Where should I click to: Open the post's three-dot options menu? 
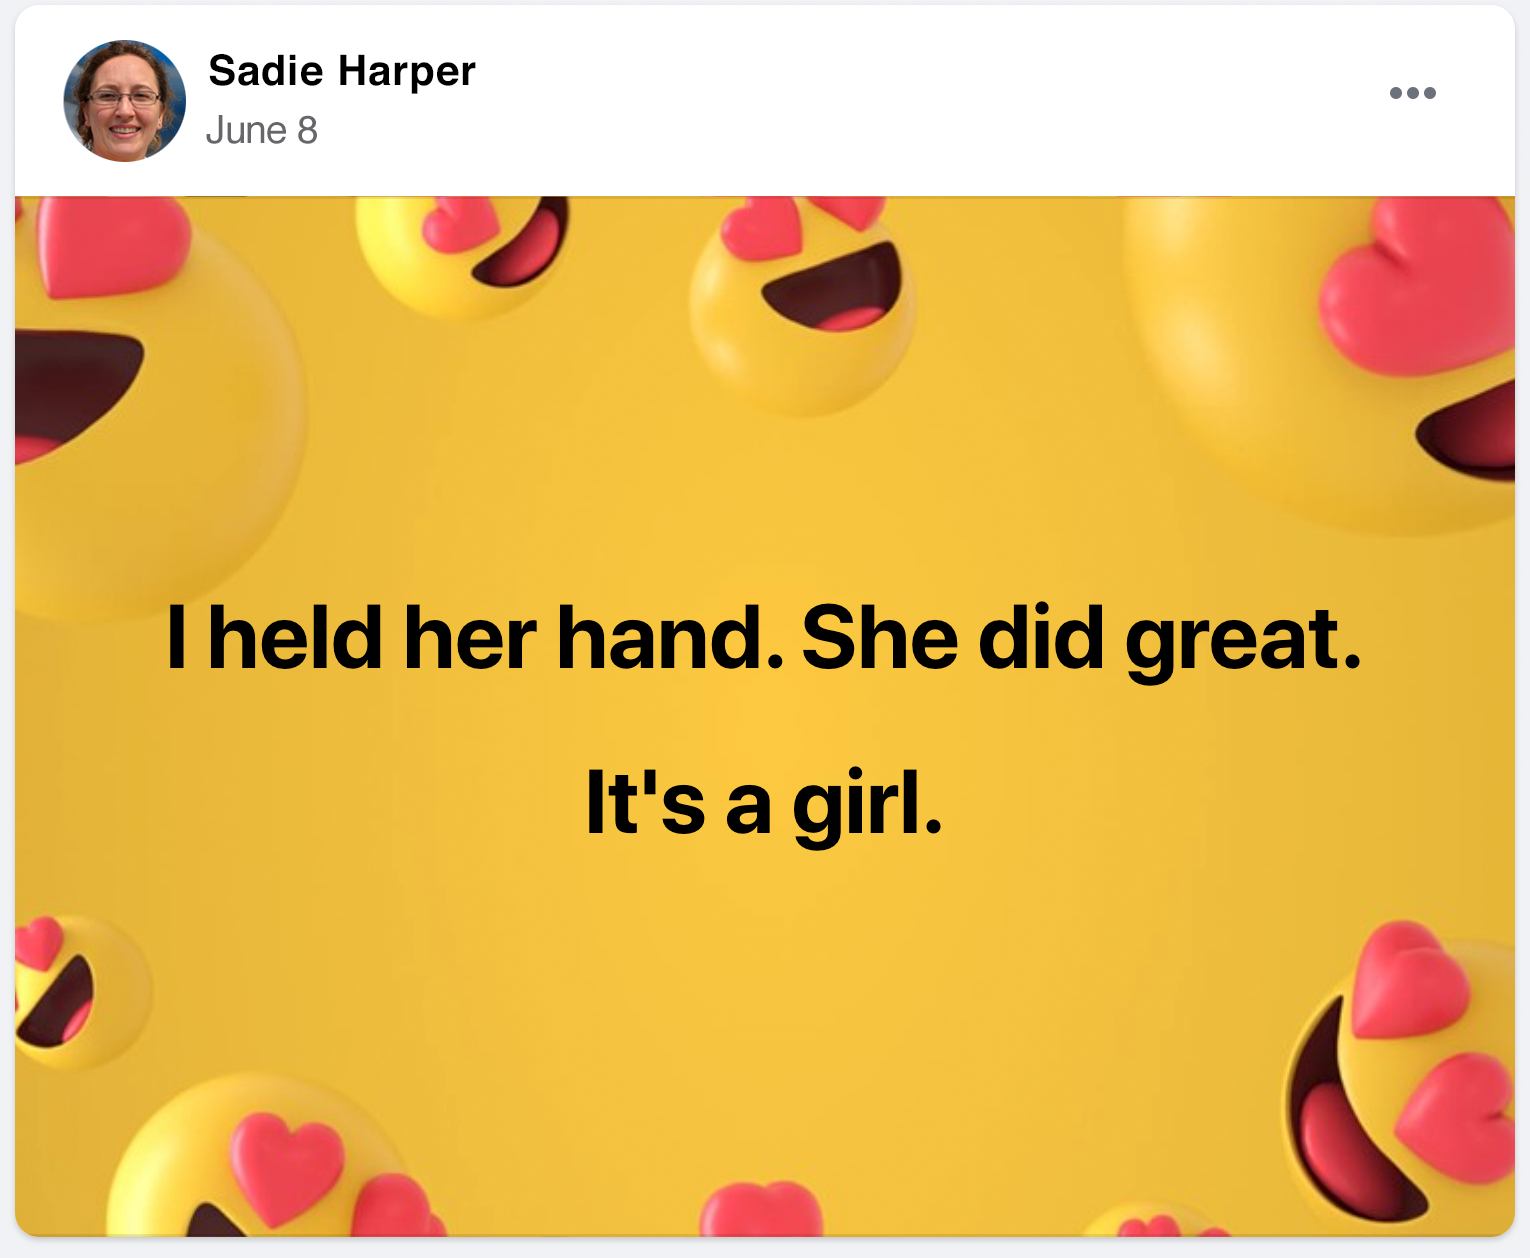coord(1412,93)
